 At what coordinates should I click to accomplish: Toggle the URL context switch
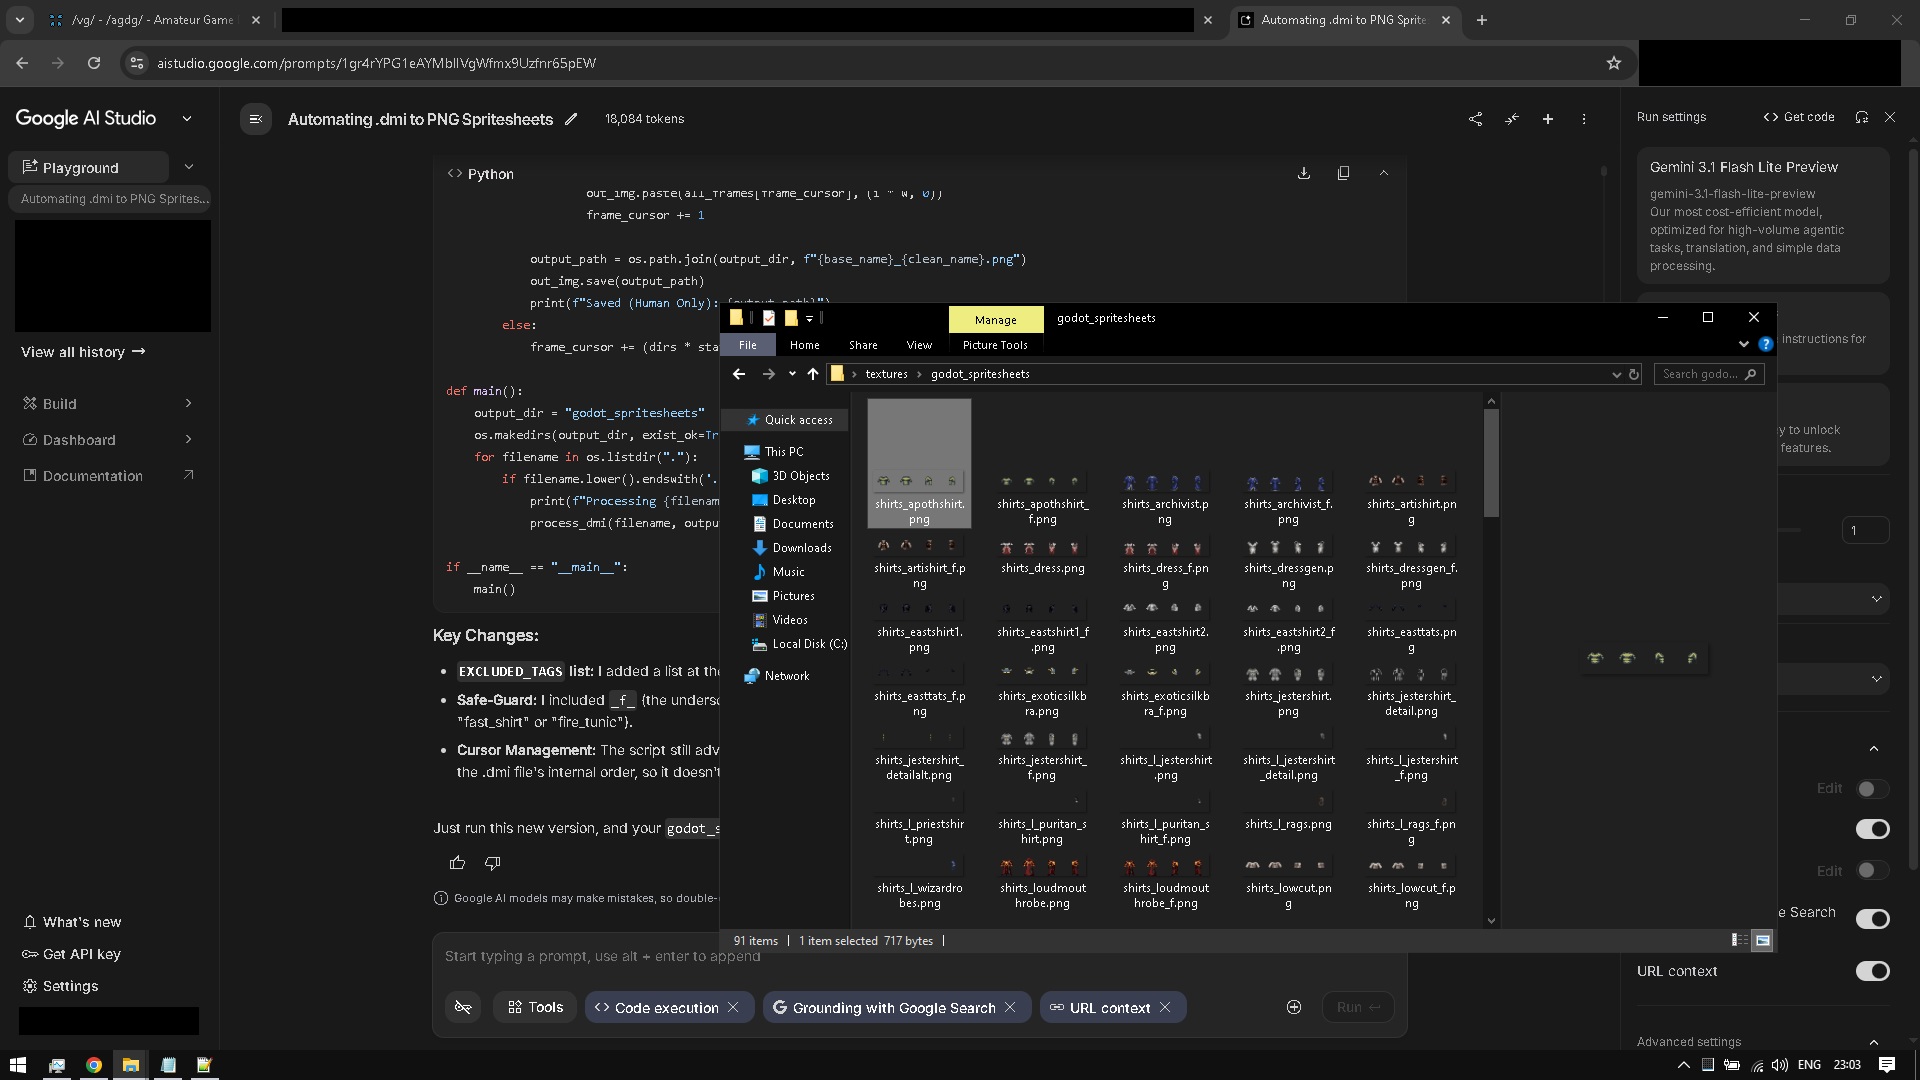tap(1872, 971)
